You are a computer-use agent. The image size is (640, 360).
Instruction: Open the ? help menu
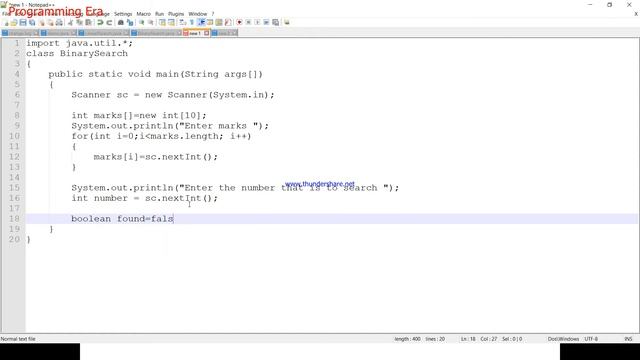click(x=213, y=14)
